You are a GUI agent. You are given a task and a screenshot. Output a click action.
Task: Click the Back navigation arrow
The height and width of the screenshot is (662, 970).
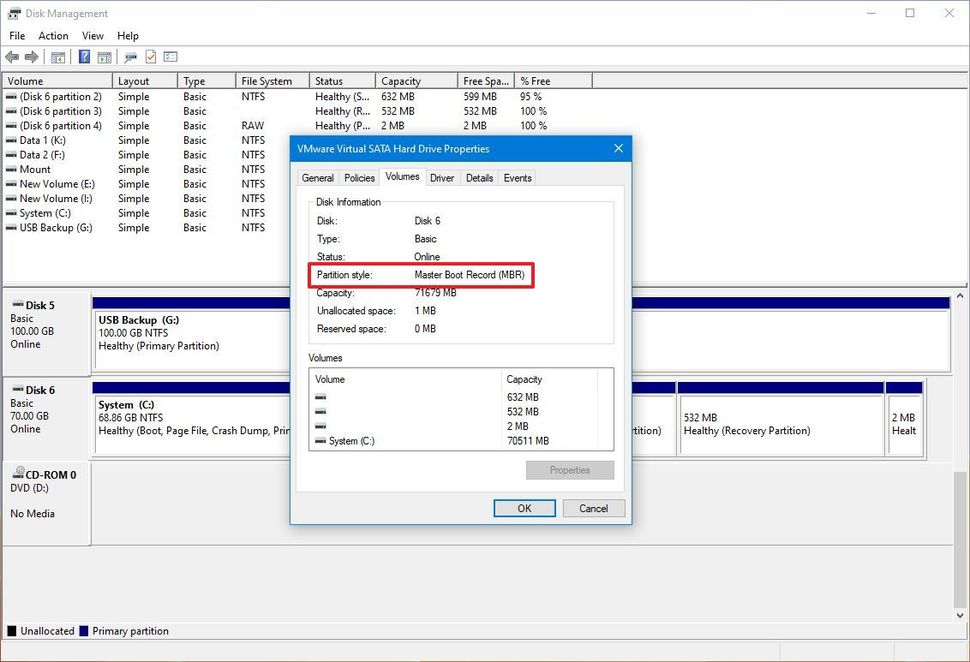12,57
